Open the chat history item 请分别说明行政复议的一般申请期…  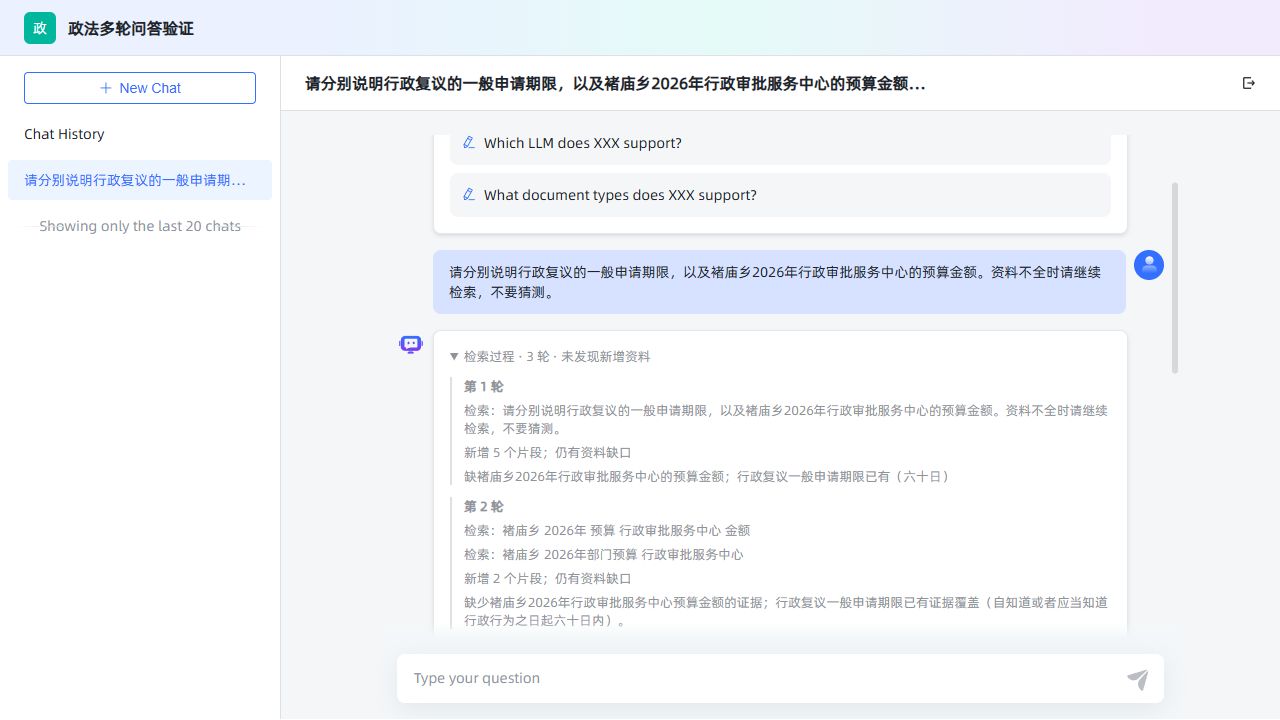(140, 180)
